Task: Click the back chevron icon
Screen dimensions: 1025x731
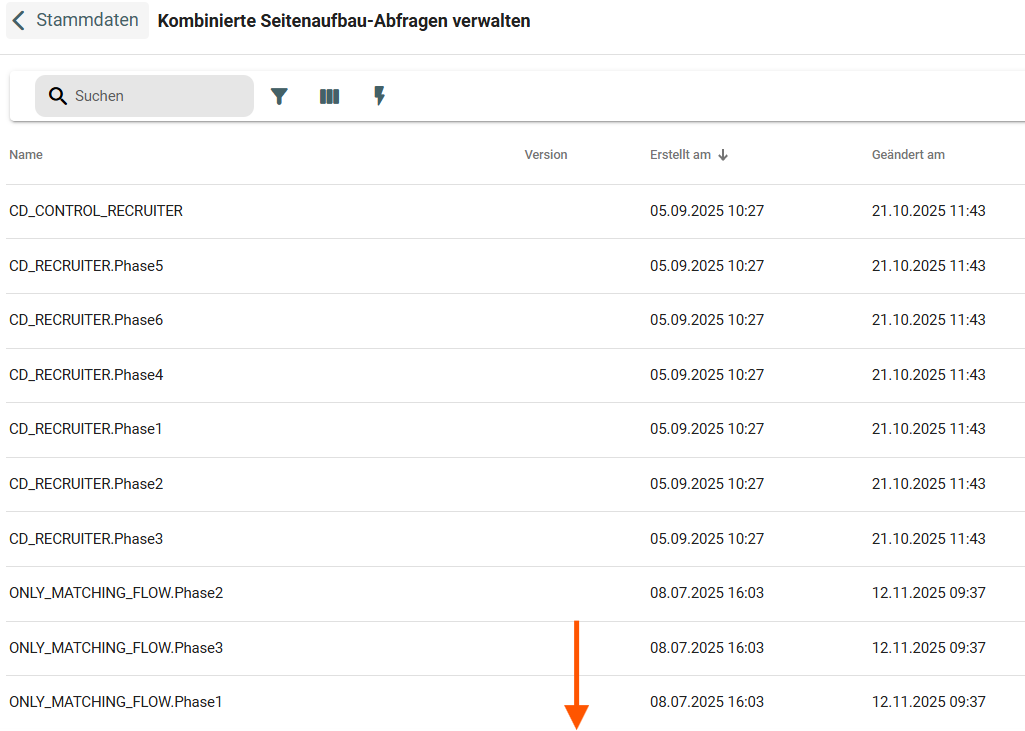Action: [18, 20]
